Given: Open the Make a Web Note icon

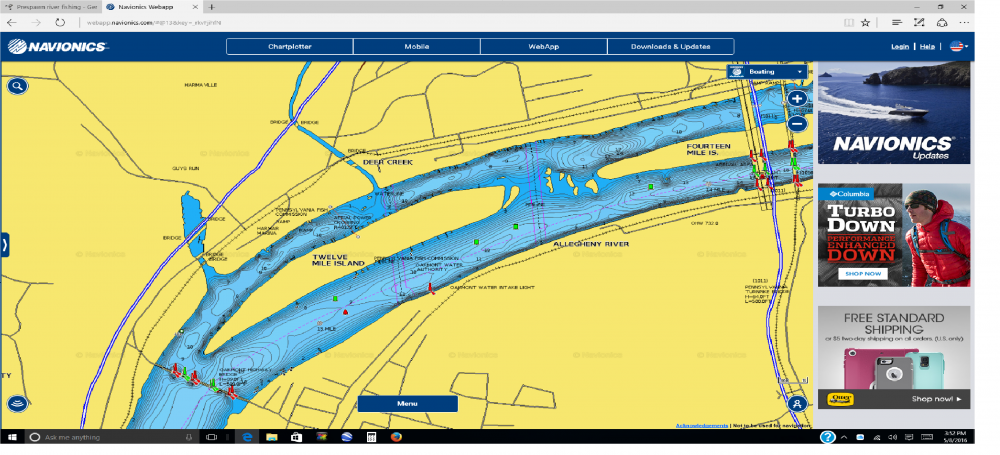Looking at the screenshot, I should (919, 22).
